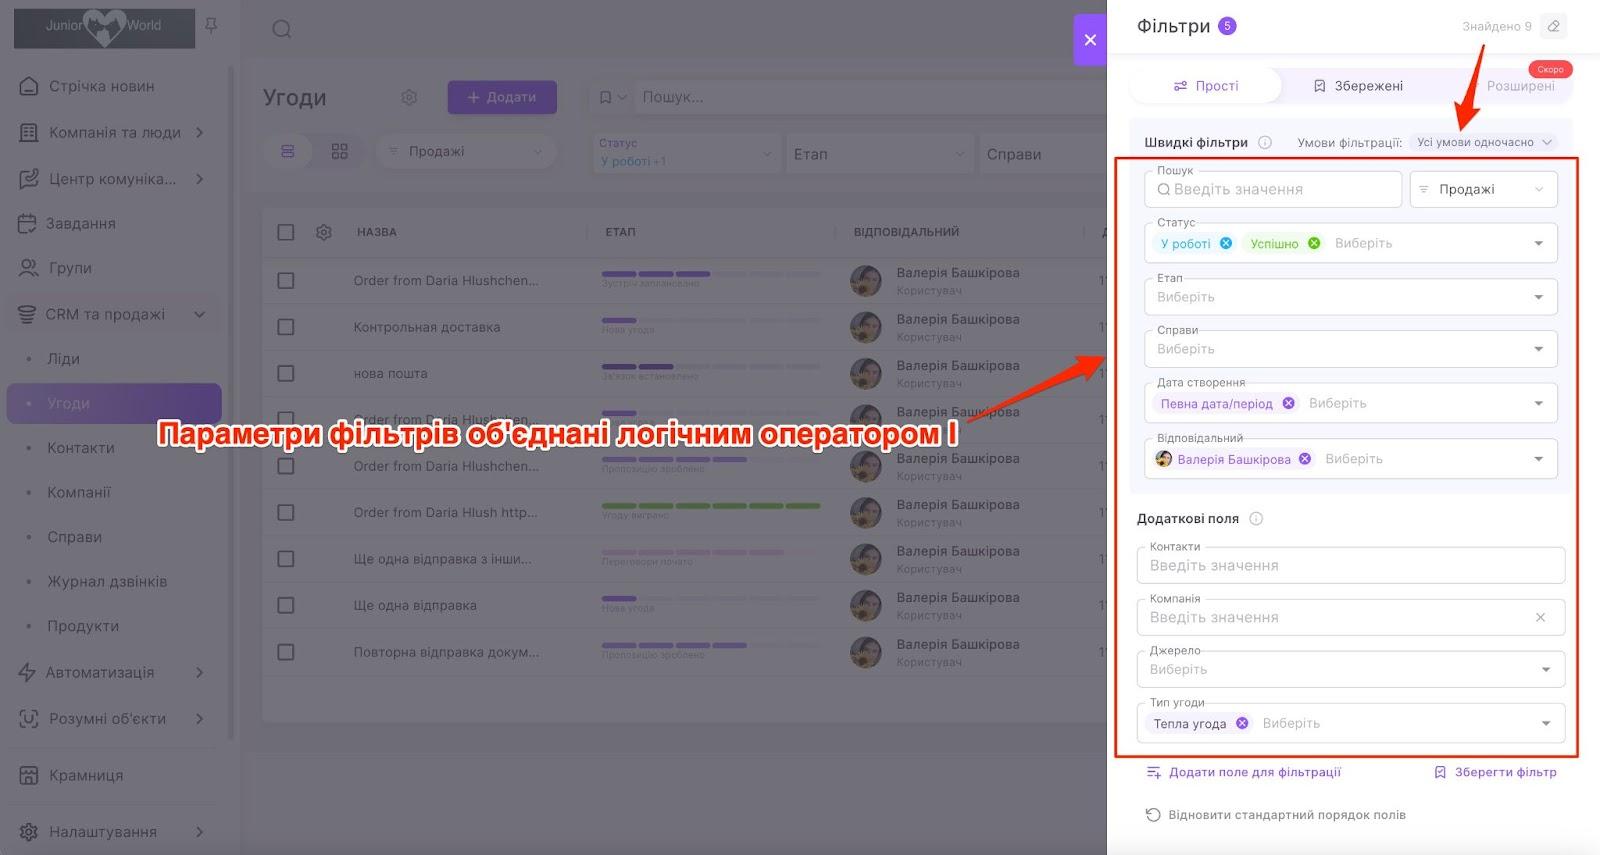Viewport: 1600px width, 855px height.
Task: Click Зберегти фільтр link
Action: (1495, 772)
